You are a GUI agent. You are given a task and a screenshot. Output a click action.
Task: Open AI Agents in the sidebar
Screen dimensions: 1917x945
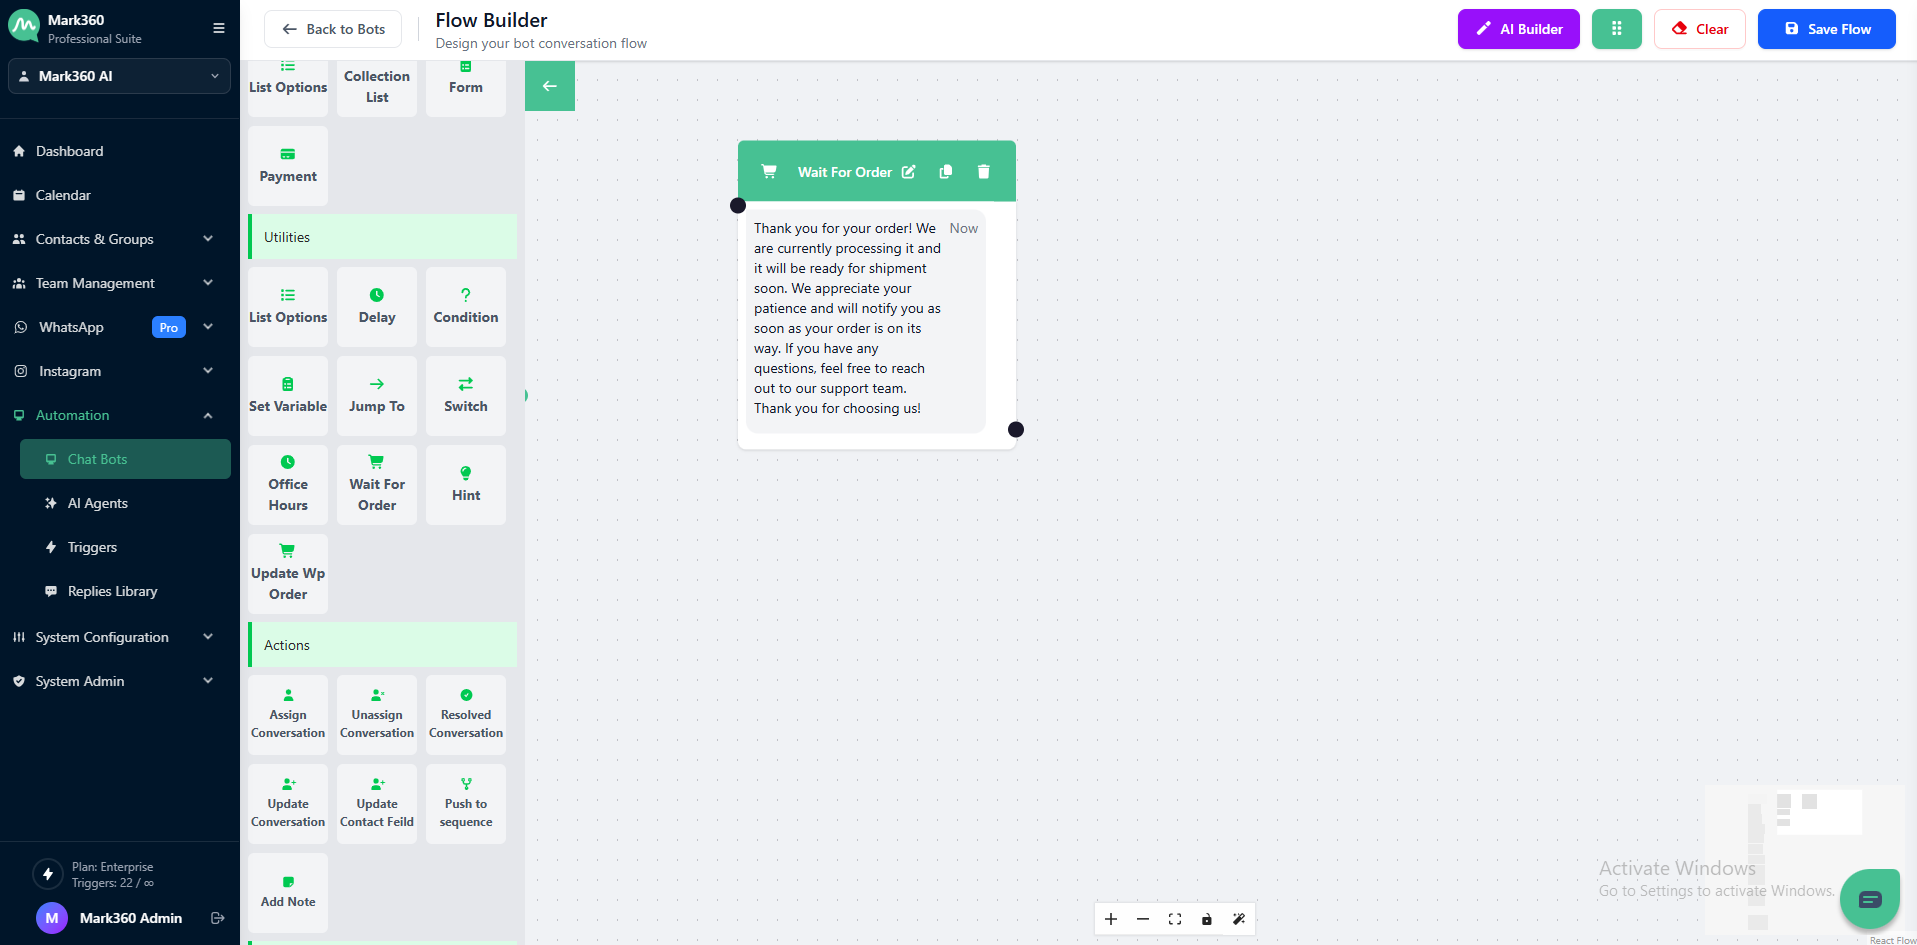point(97,503)
